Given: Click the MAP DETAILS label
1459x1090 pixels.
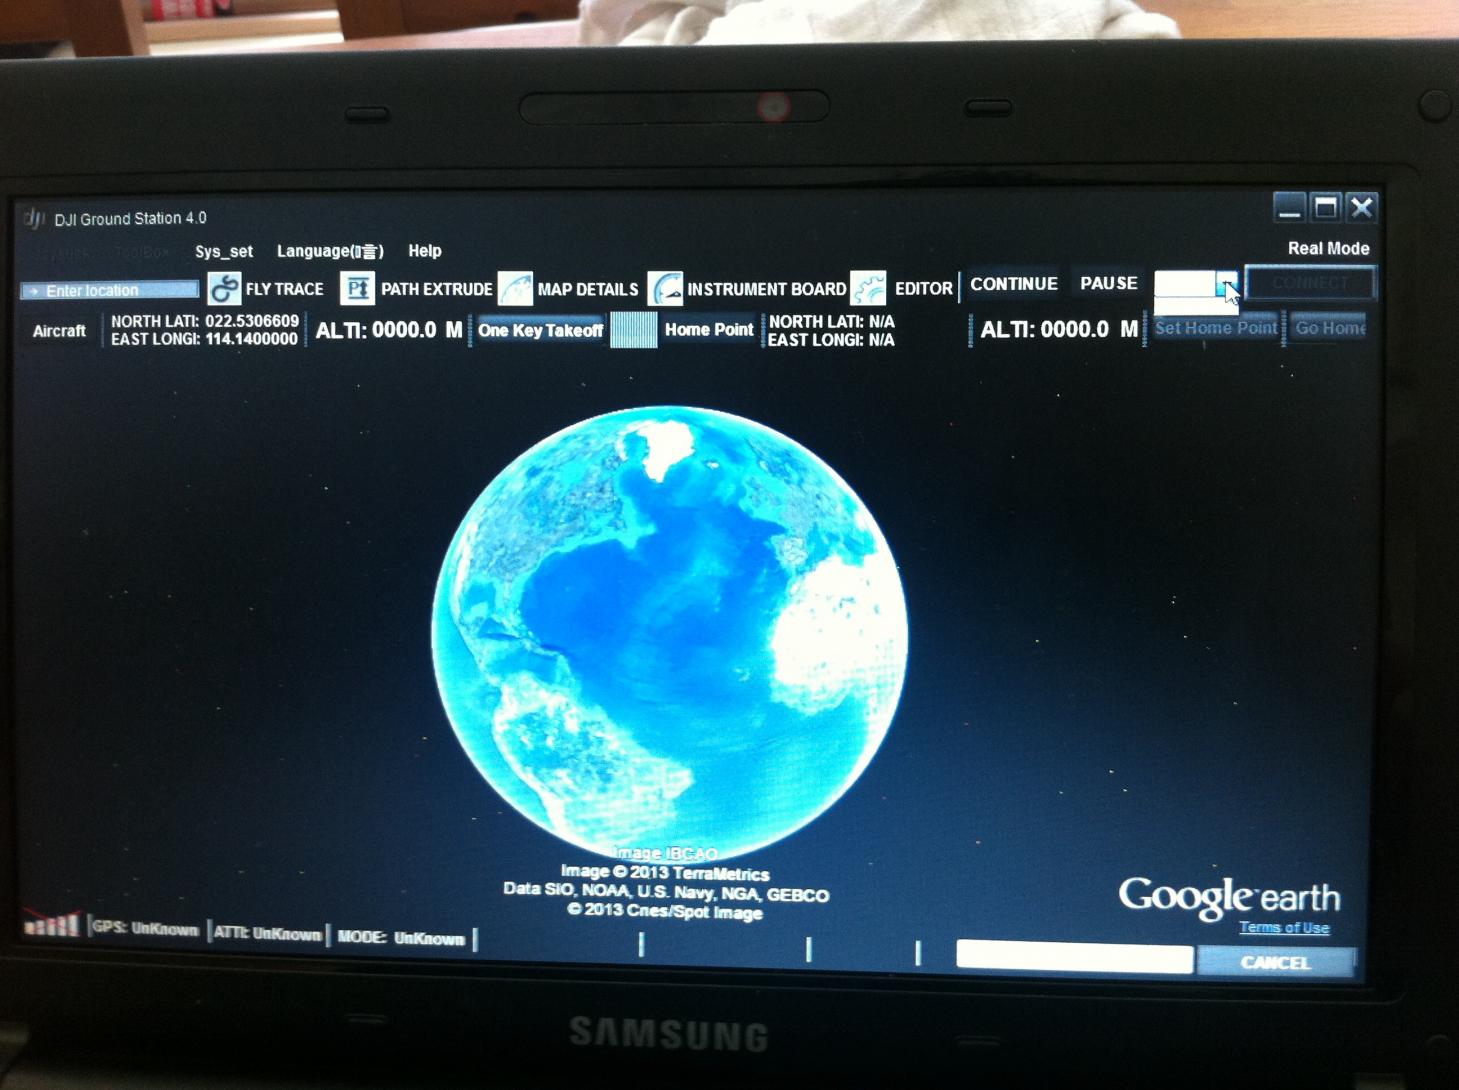Looking at the screenshot, I should (x=588, y=289).
